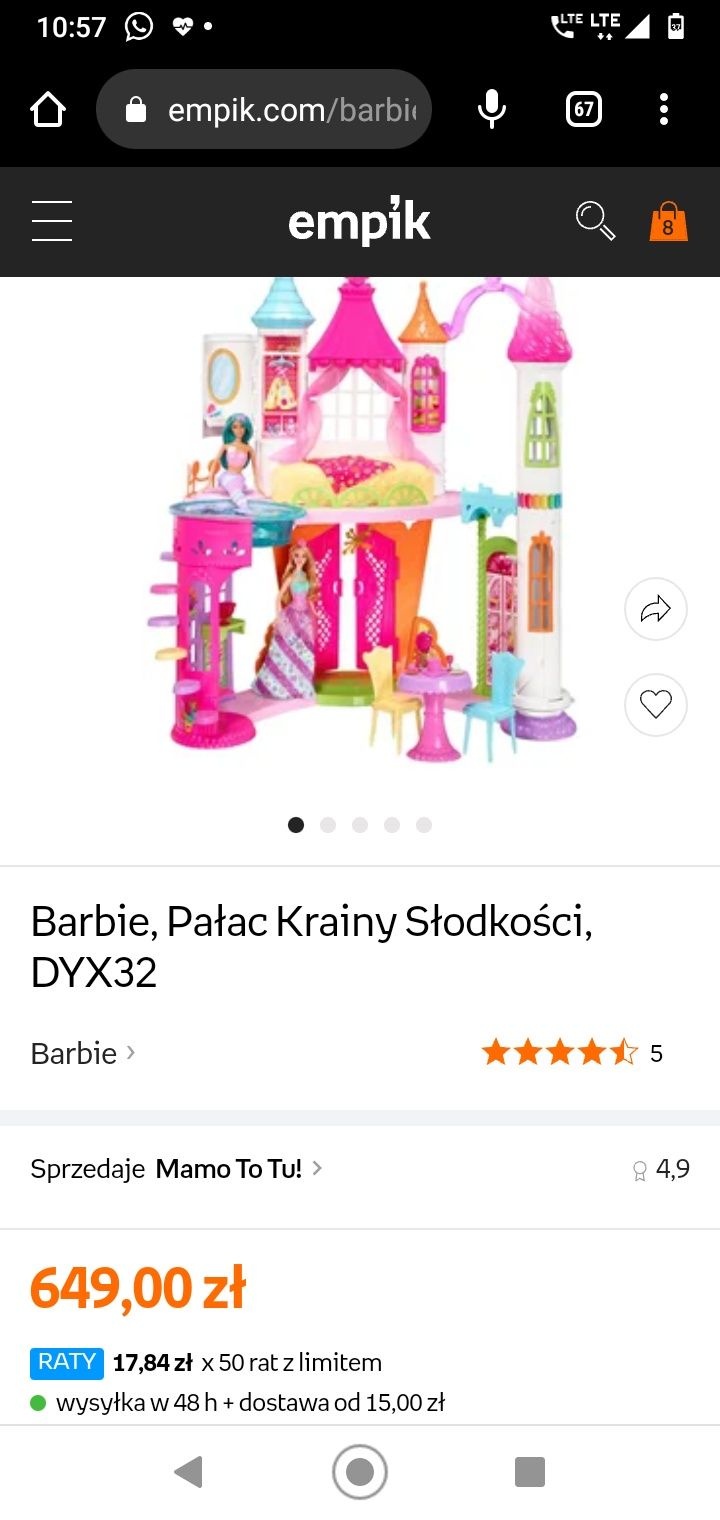
Task: Tap the search magnifier icon
Action: pos(595,221)
